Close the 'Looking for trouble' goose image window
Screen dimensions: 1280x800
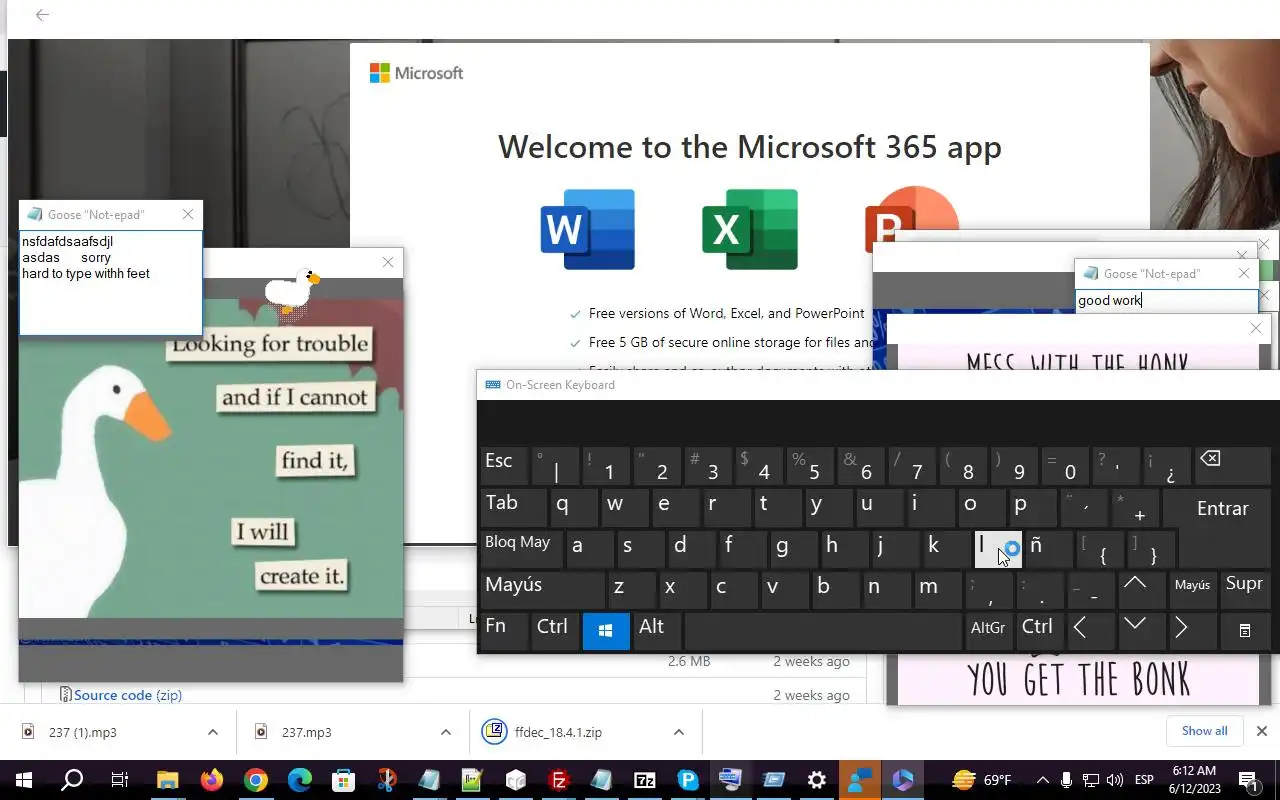388,263
